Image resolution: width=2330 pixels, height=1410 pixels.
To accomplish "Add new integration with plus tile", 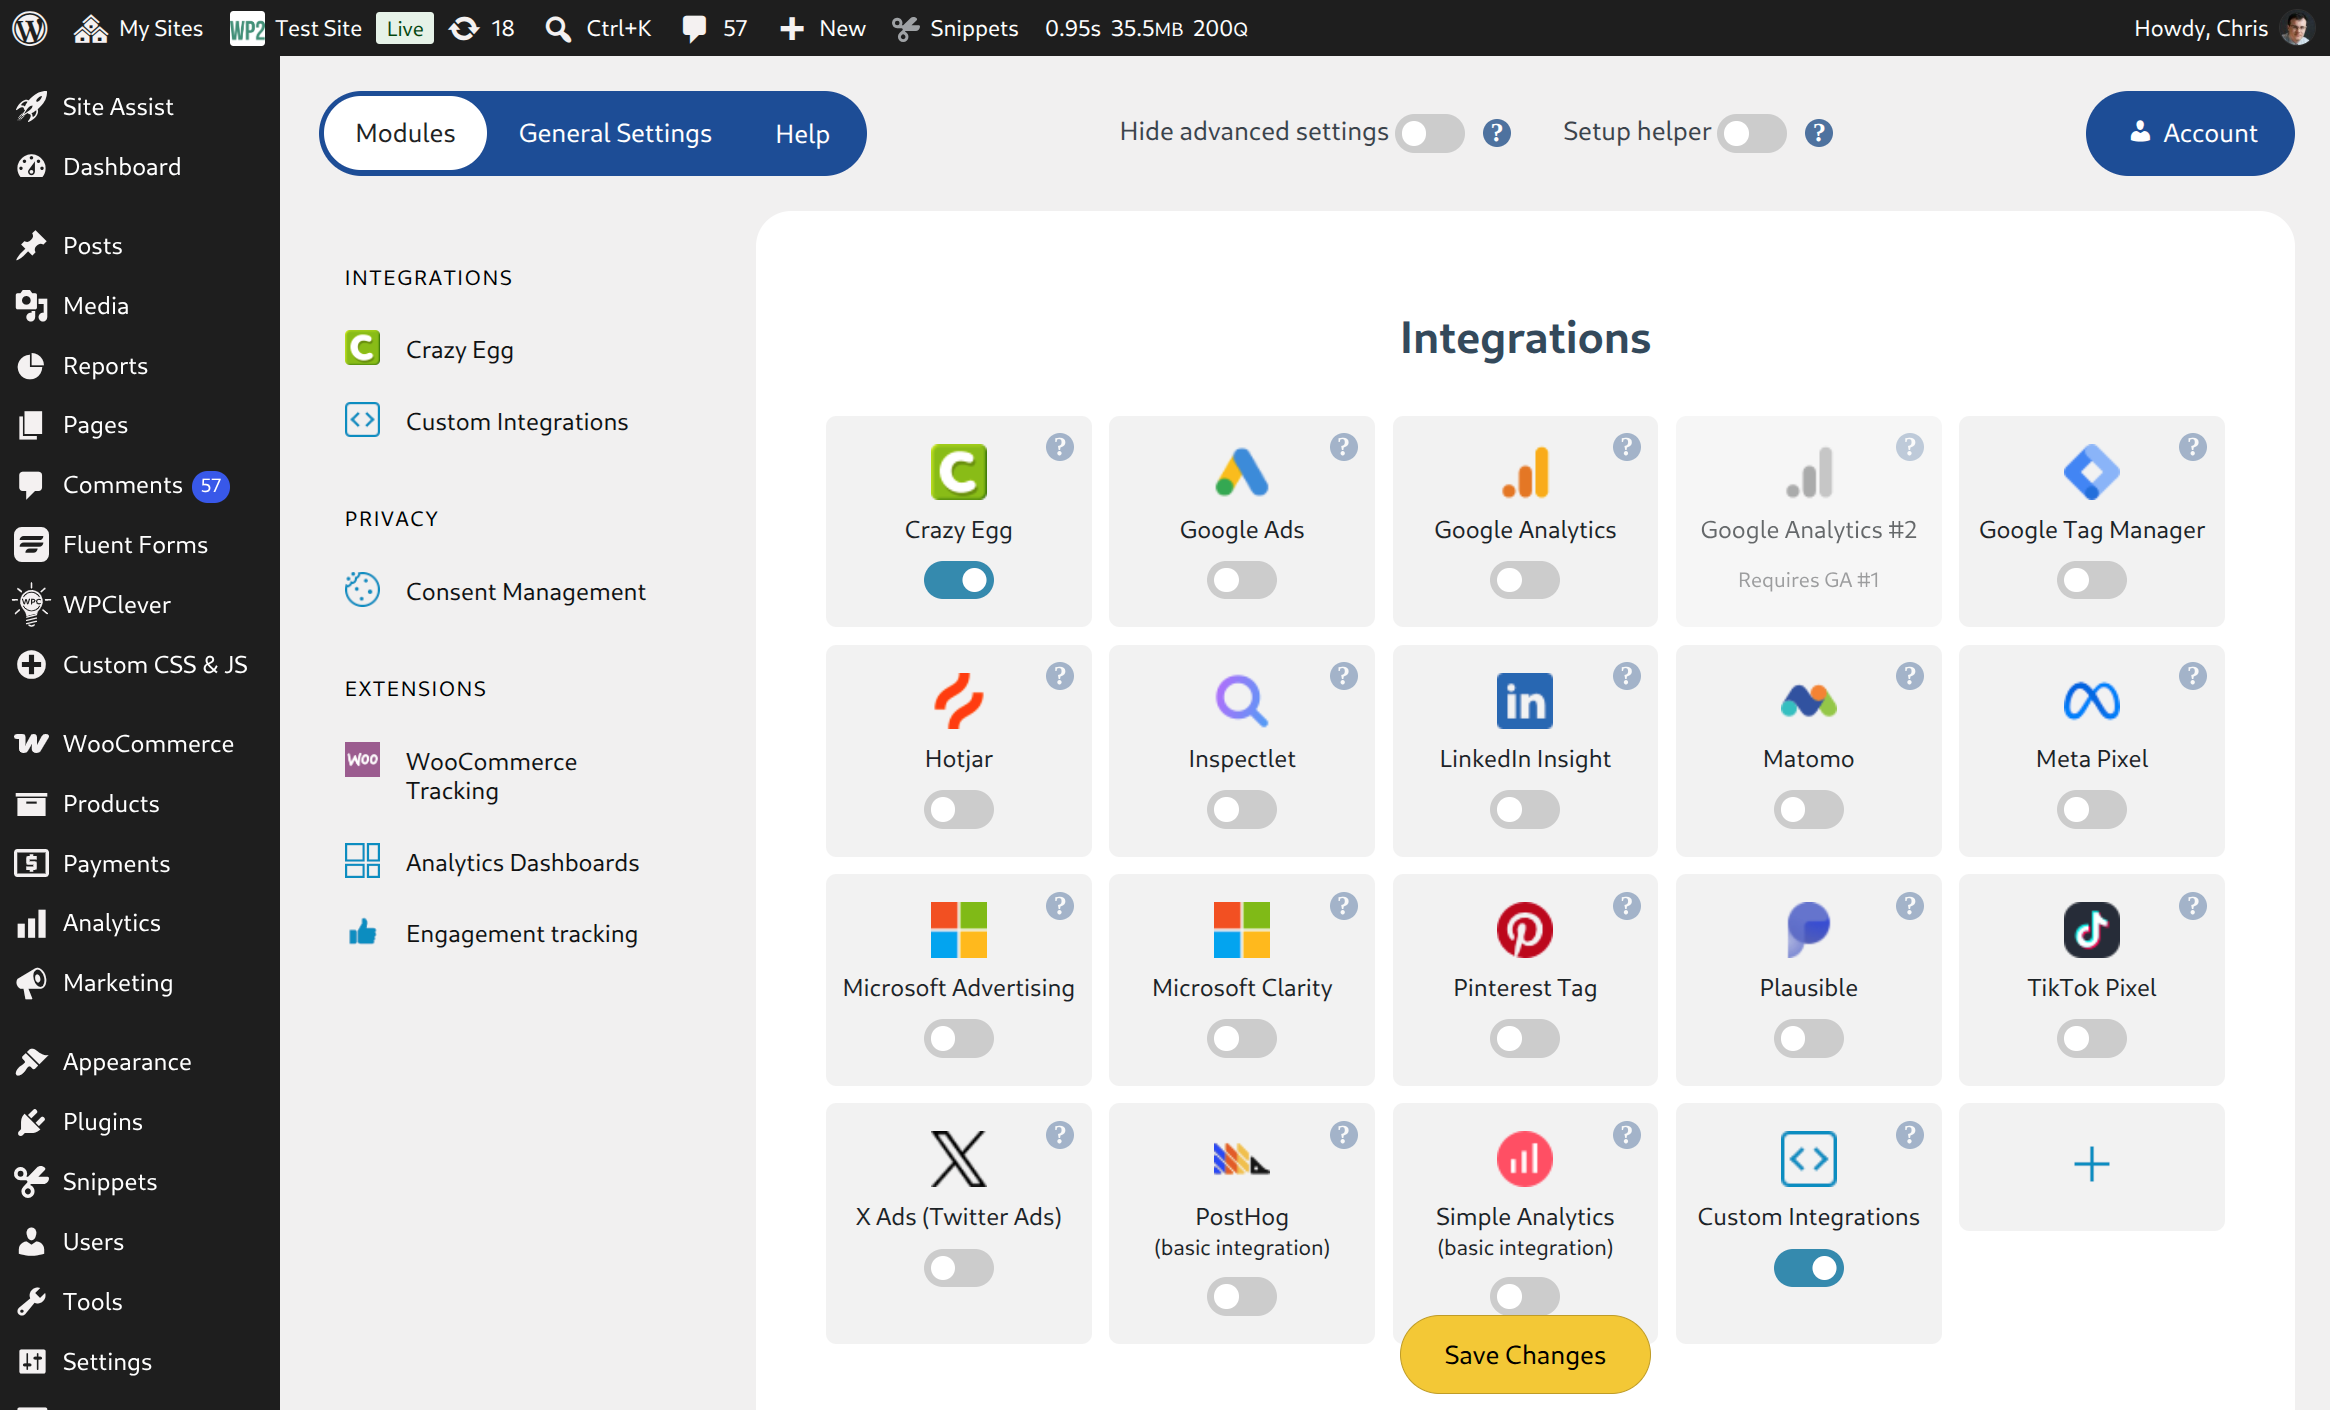I will click(x=2091, y=1166).
